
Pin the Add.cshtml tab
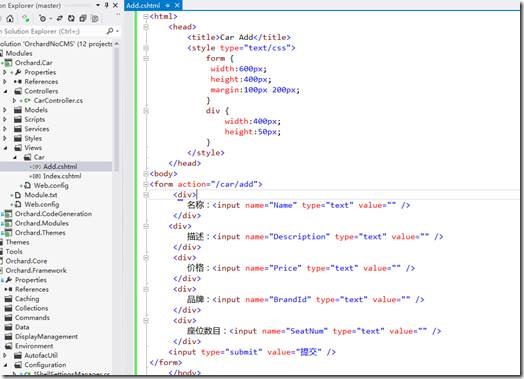(168, 5)
